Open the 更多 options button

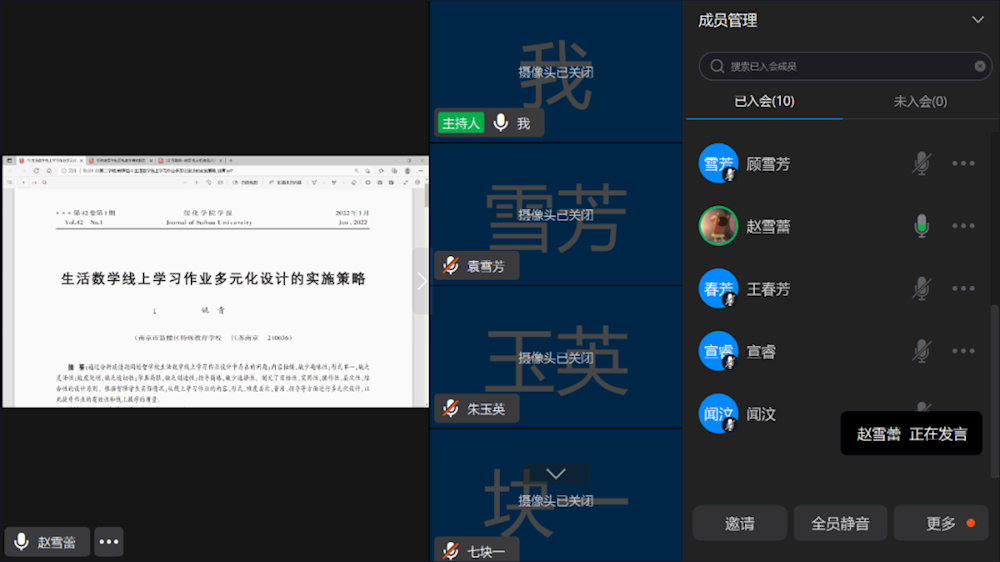pos(941,523)
